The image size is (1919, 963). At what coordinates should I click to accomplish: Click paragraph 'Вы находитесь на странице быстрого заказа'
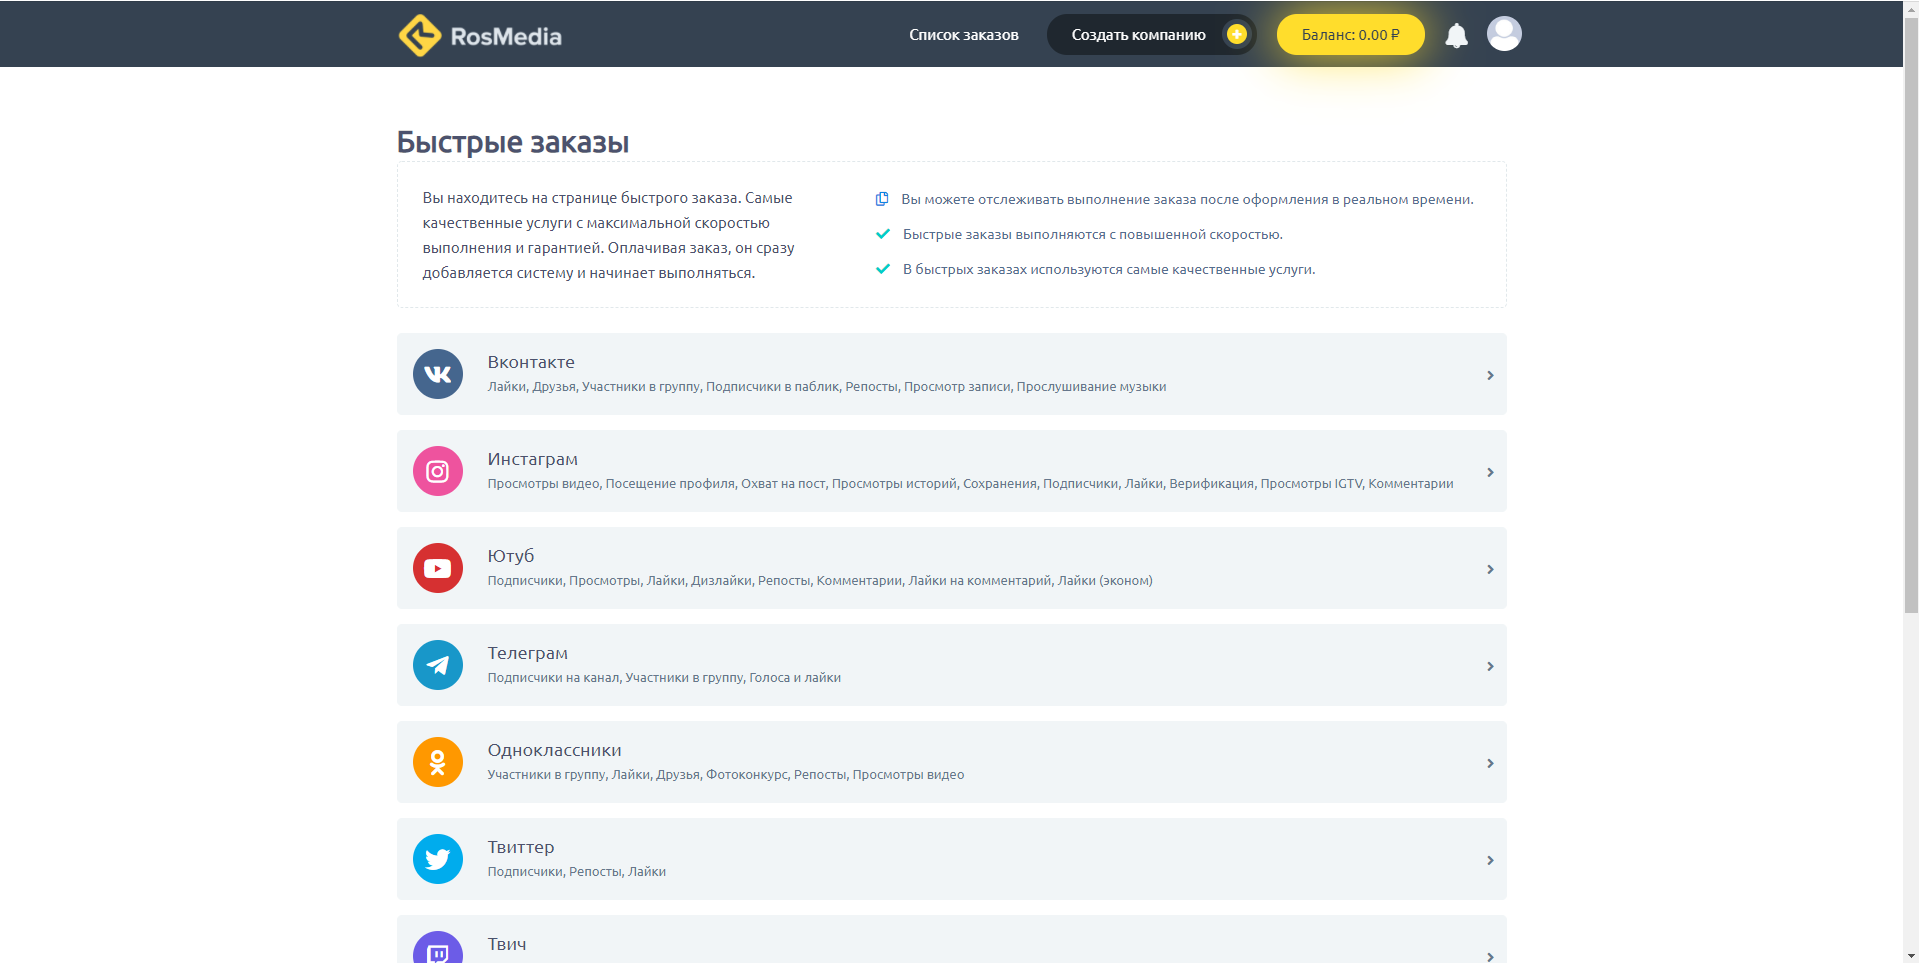pyautogui.click(x=608, y=235)
